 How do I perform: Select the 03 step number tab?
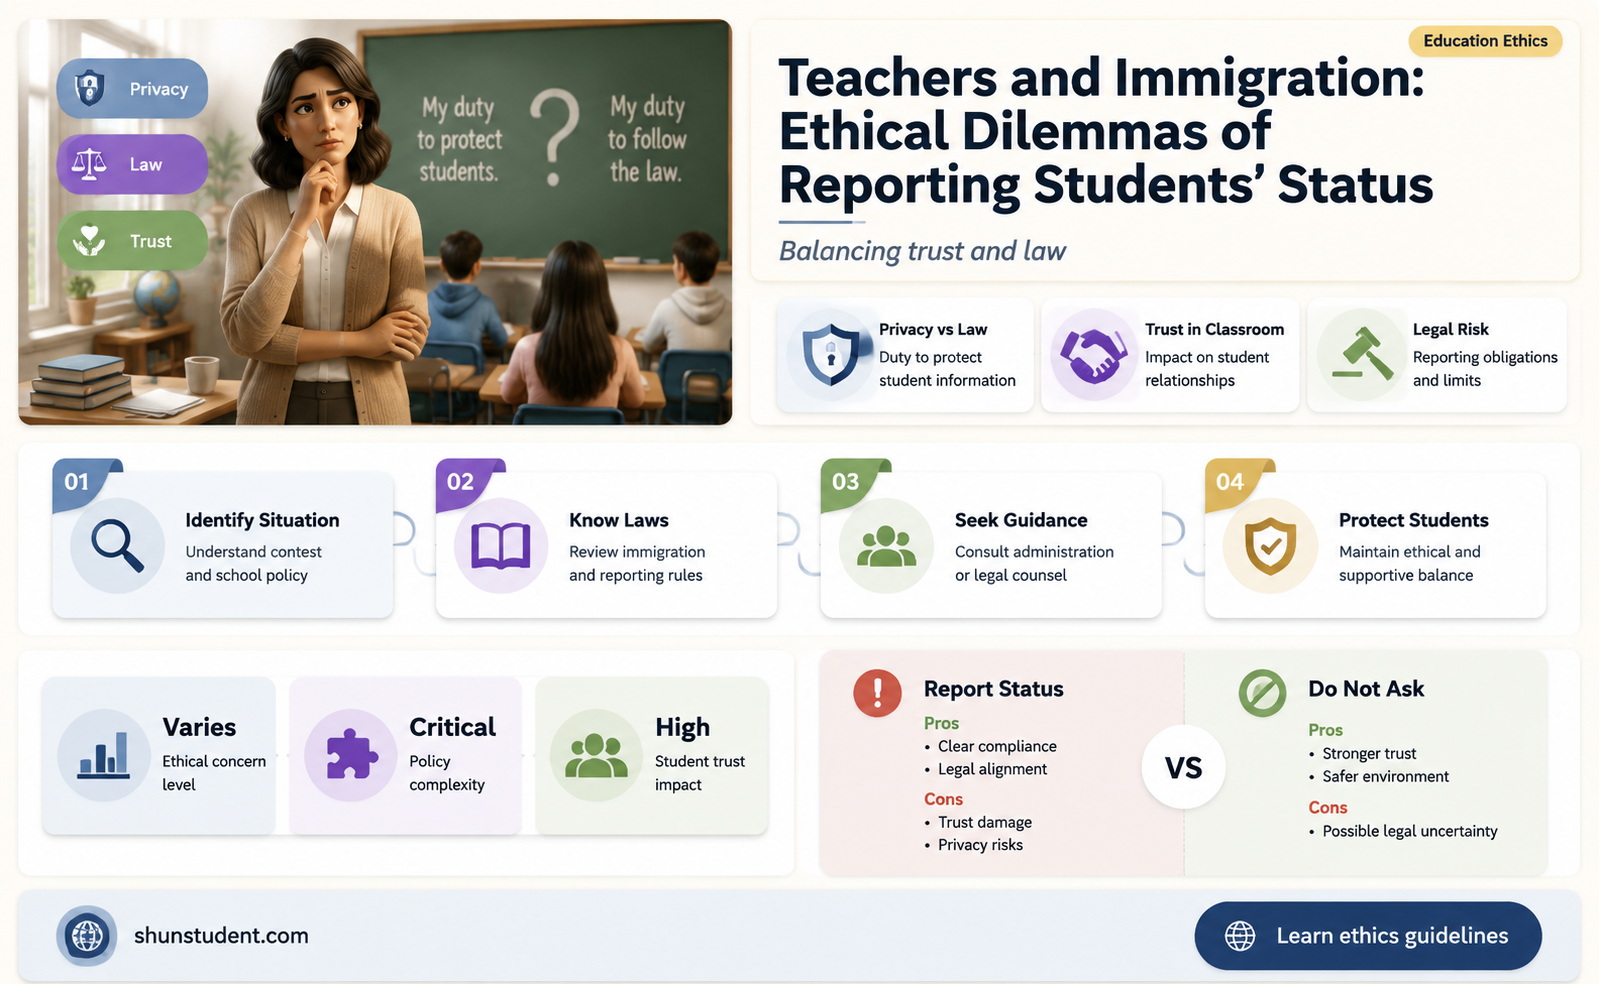[852, 483]
